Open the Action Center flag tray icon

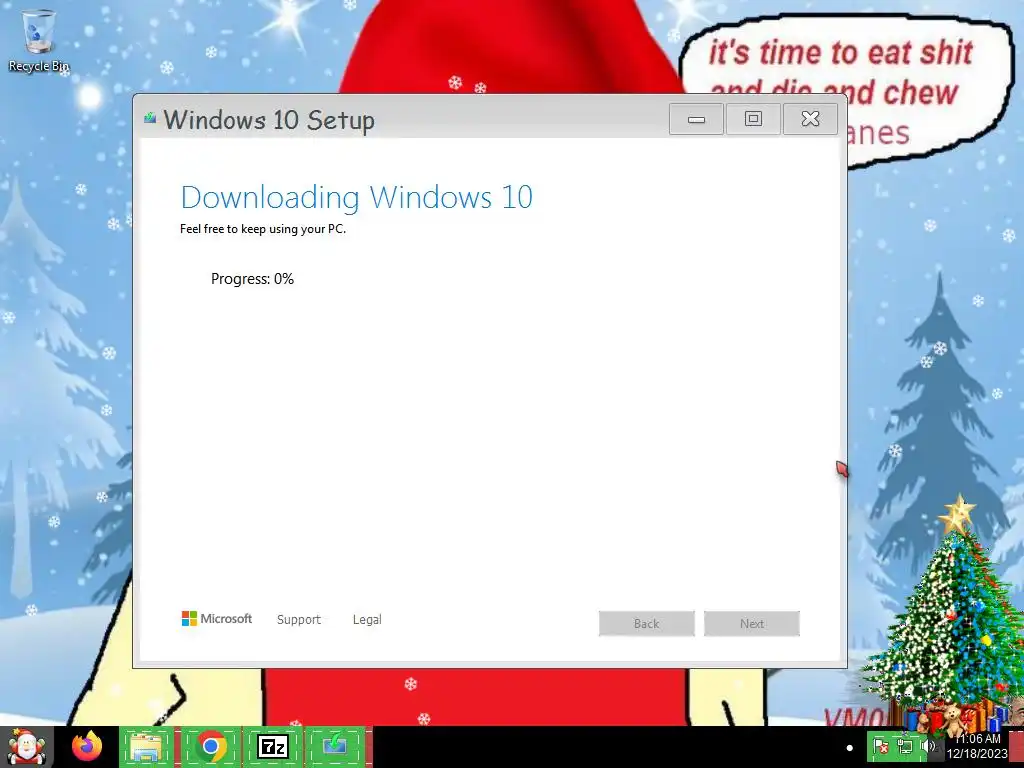pos(881,746)
